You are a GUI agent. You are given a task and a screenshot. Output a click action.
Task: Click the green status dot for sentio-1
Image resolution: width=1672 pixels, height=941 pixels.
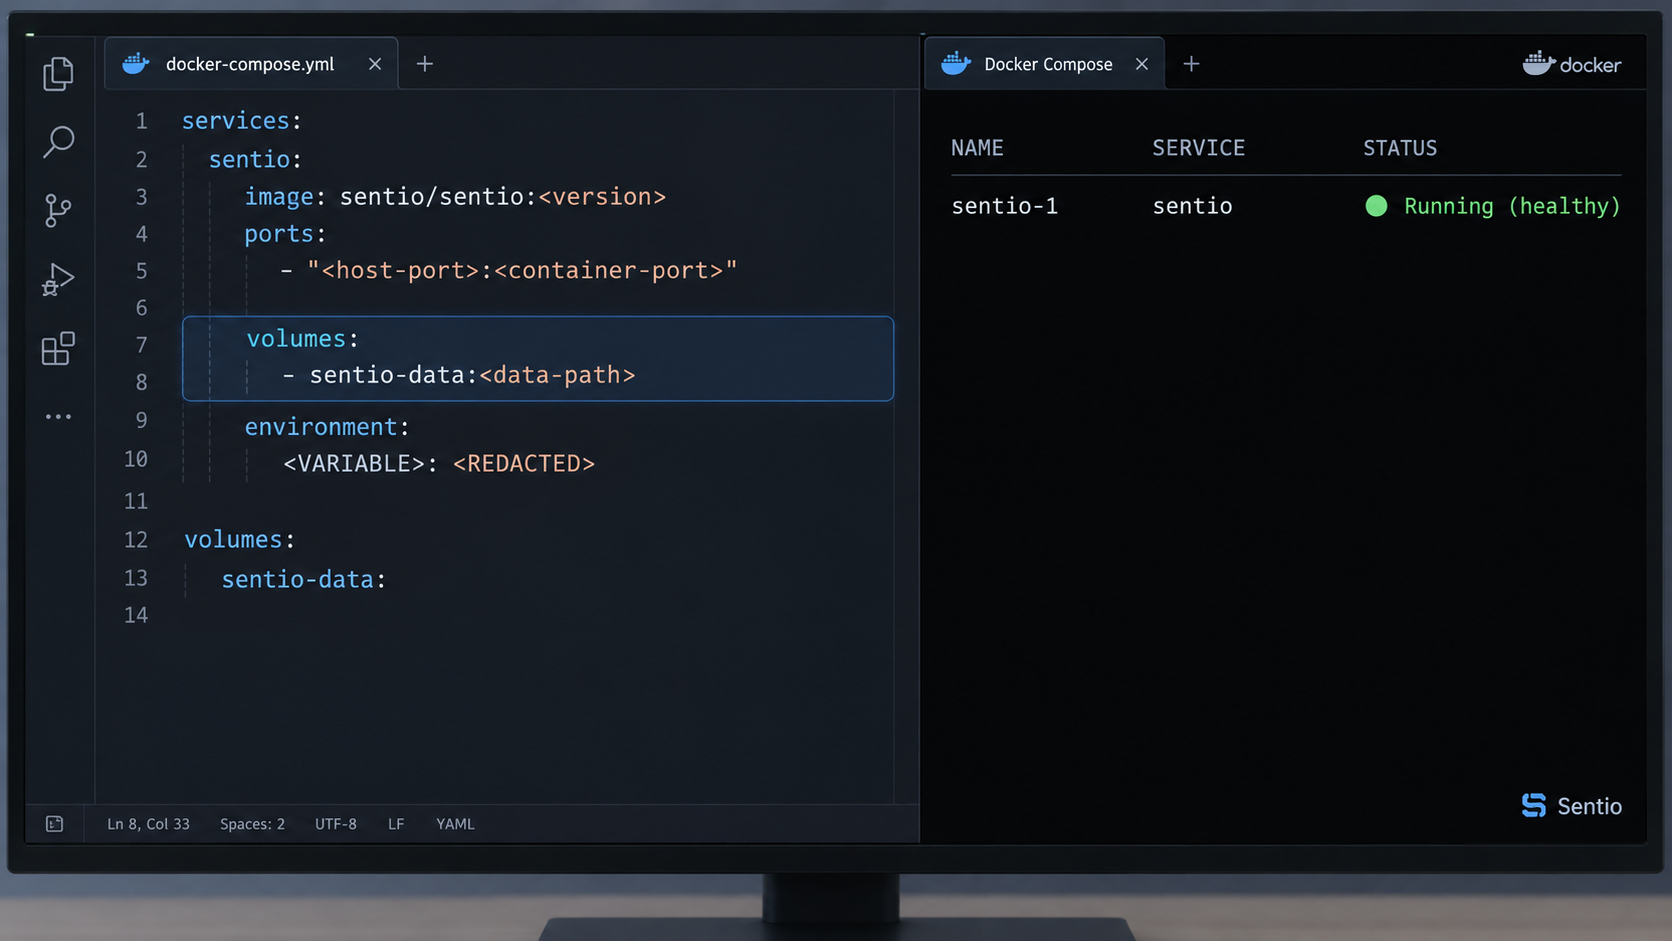1376,206
